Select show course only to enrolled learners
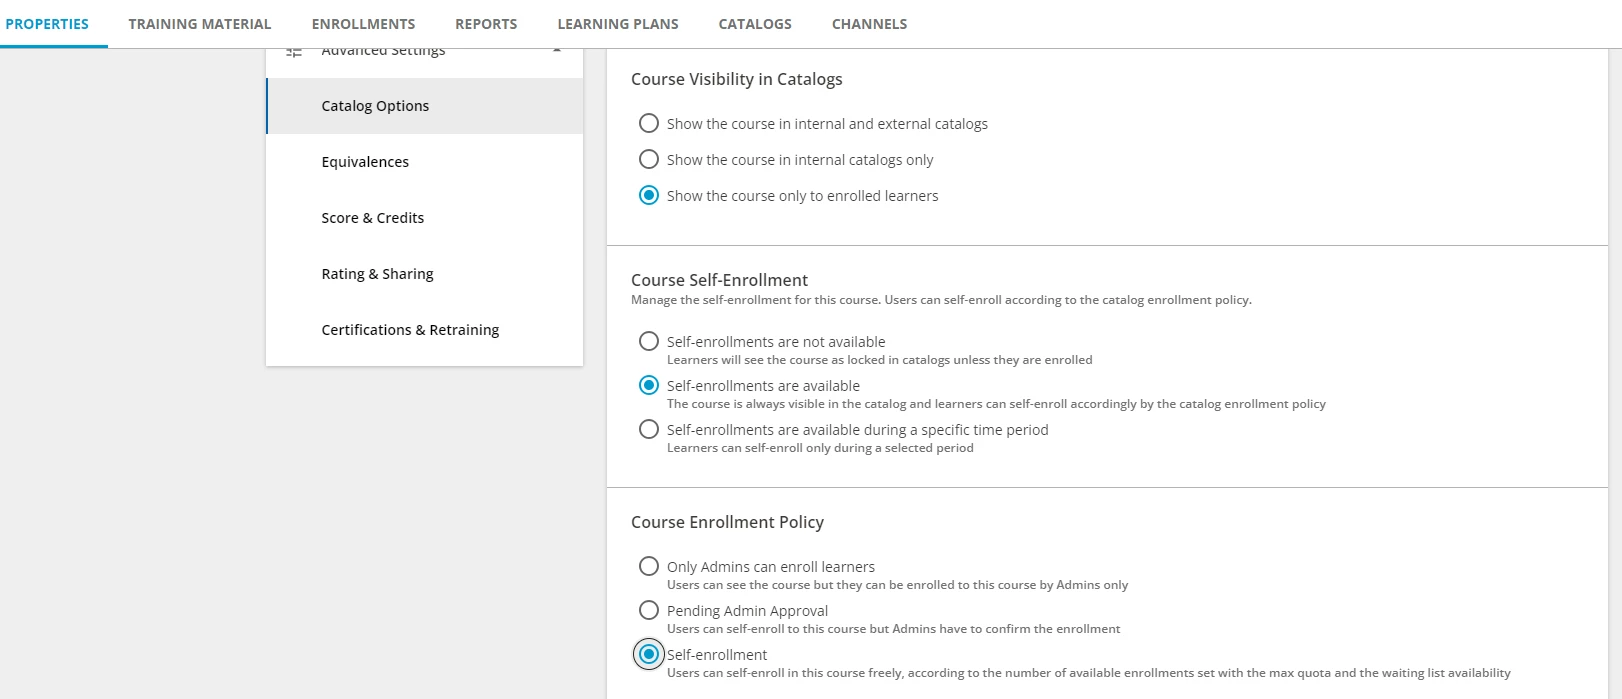 point(649,195)
